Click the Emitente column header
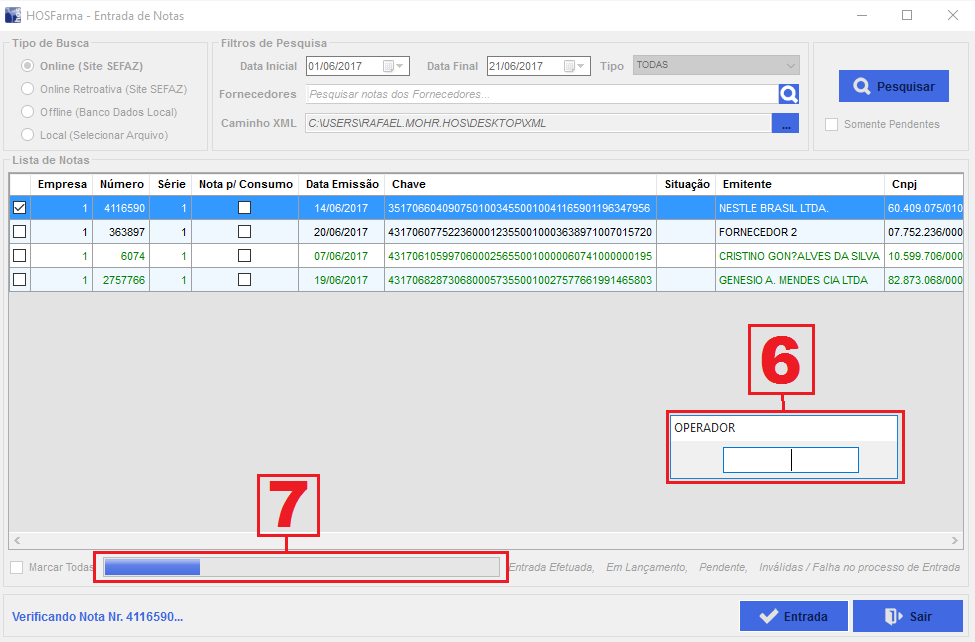This screenshot has width=975, height=642. [747, 184]
